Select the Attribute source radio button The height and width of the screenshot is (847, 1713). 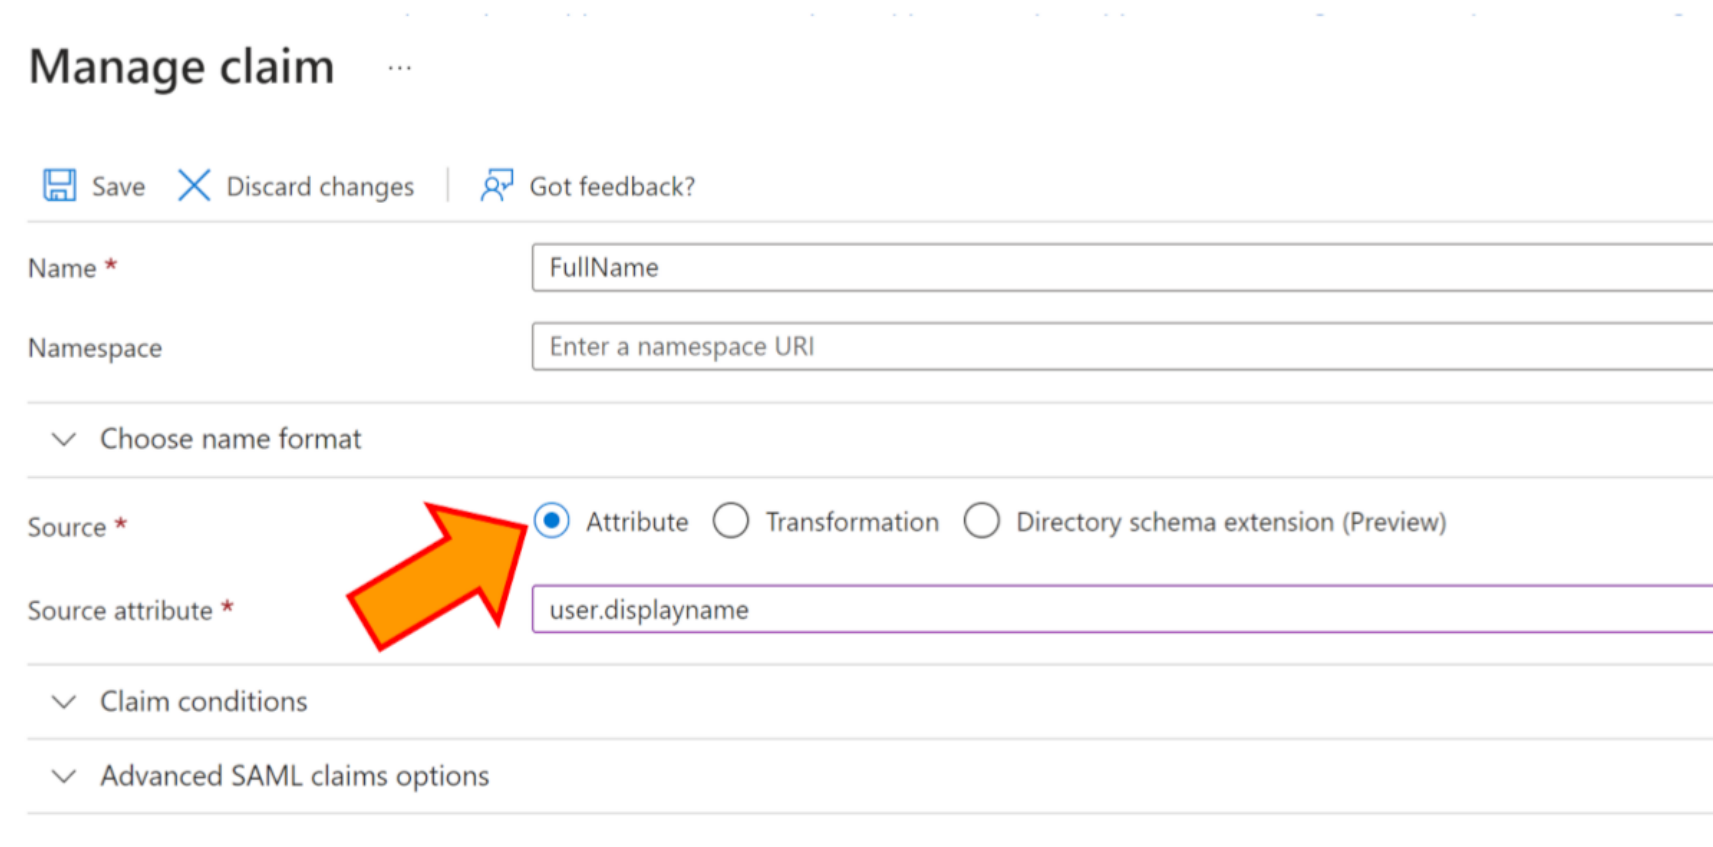click(x=552, y=521)
